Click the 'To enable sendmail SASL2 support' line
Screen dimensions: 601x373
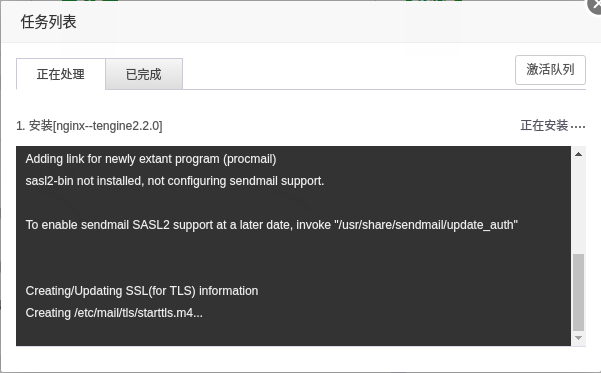(x=271, y=225)
